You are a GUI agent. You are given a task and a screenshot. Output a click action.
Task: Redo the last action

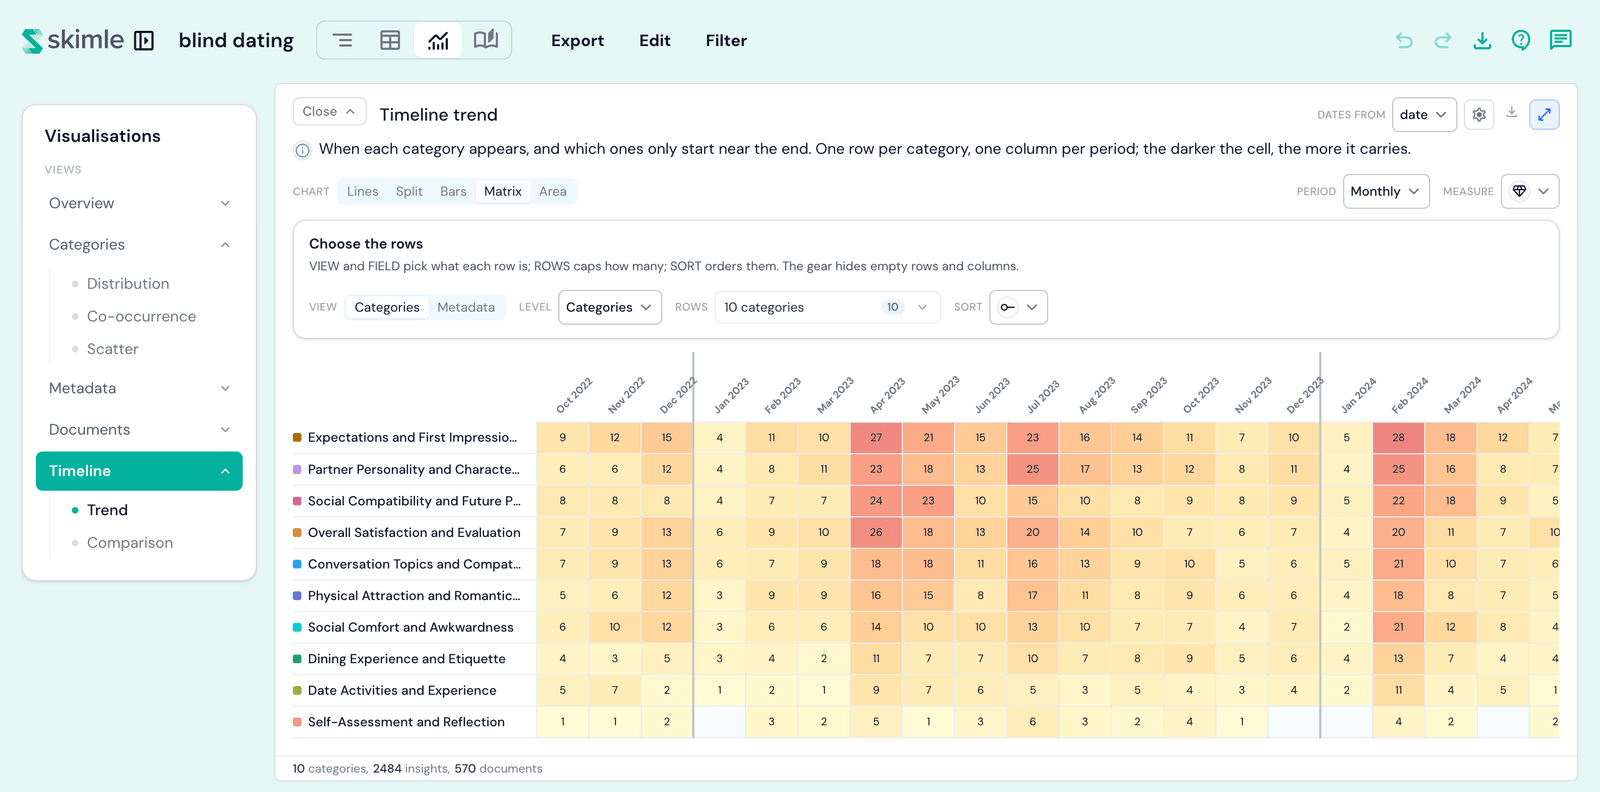click(1443, 40)
